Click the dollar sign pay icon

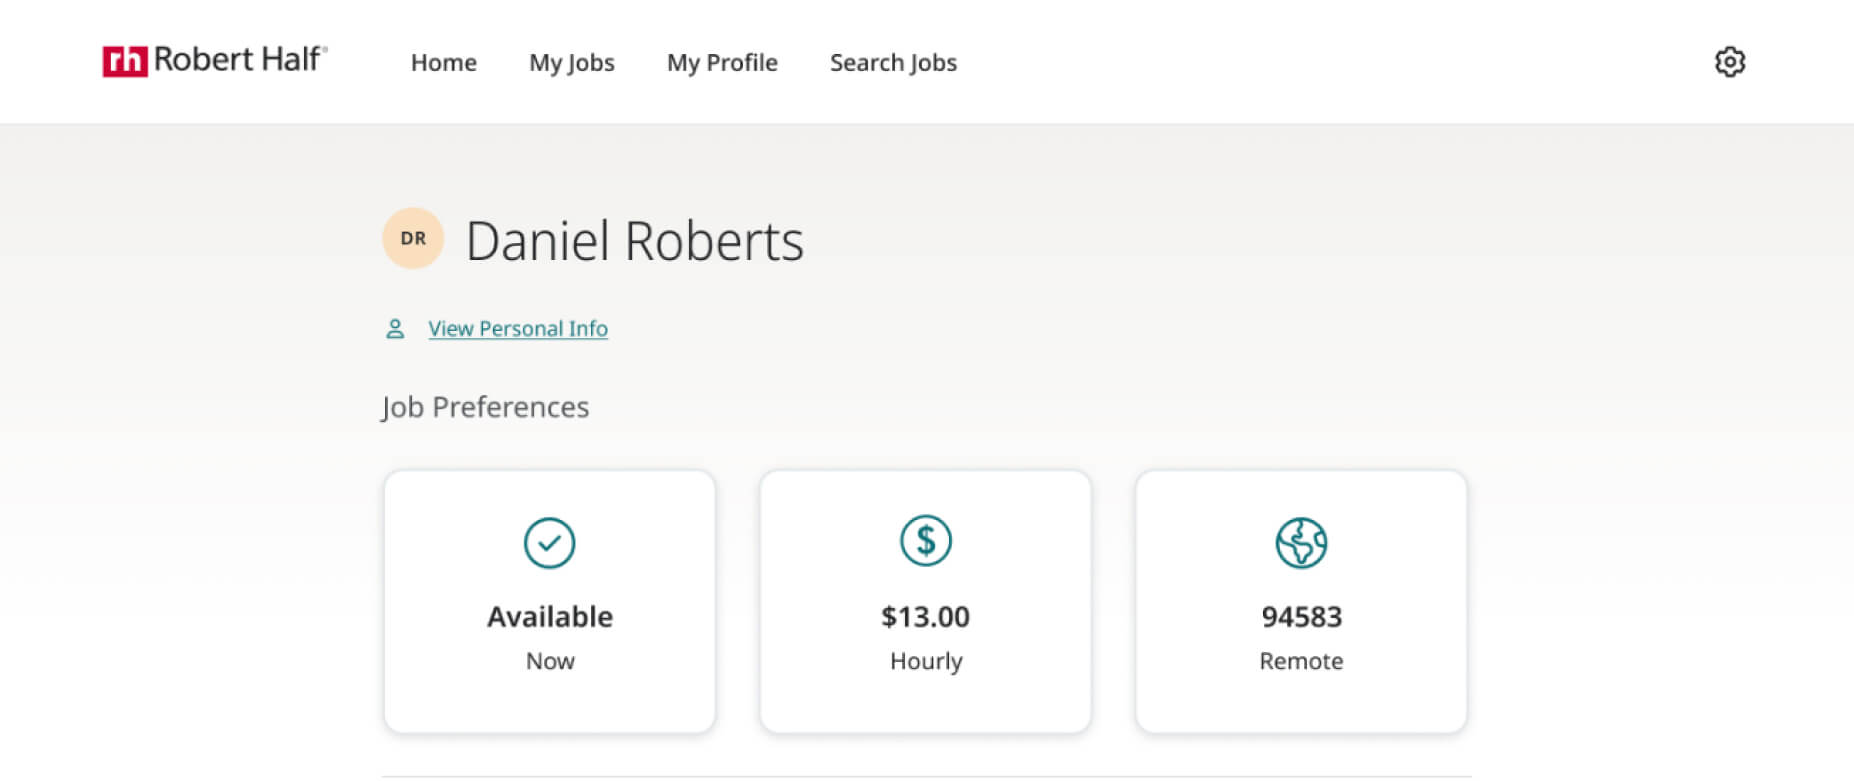click(926, 541)
